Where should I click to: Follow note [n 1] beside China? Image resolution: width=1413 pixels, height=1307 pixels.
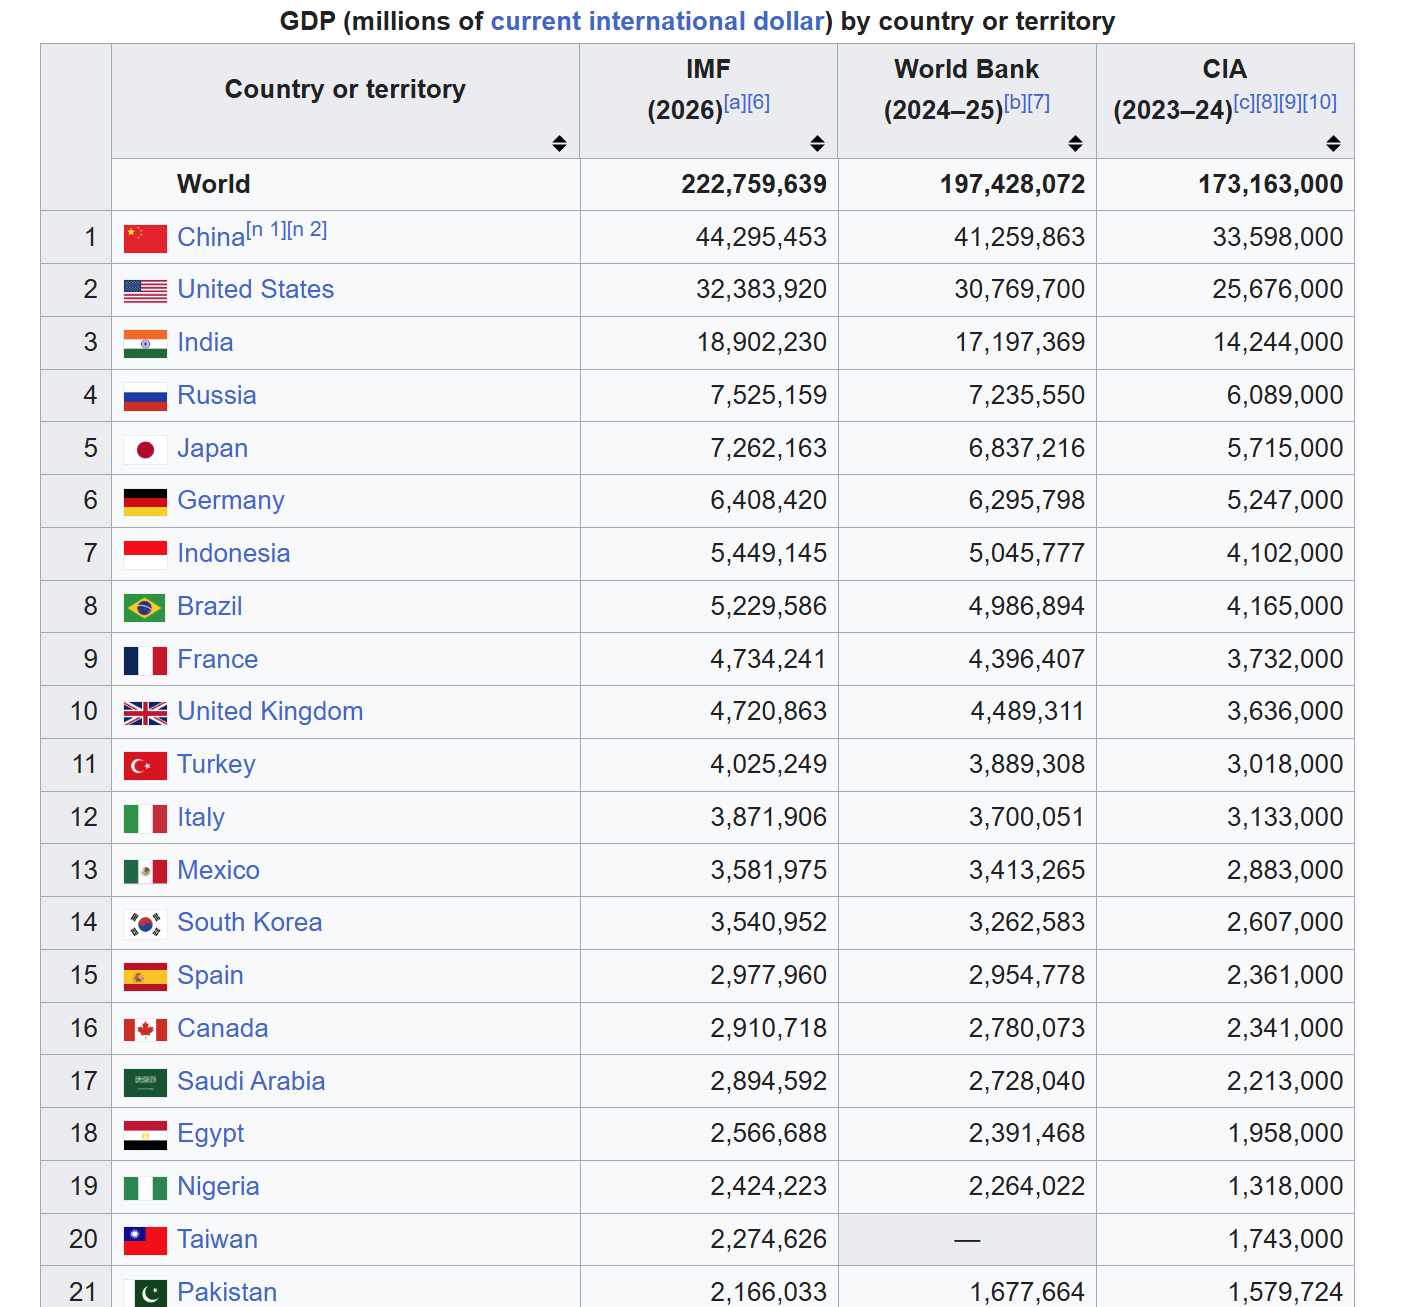click(266, 230)
